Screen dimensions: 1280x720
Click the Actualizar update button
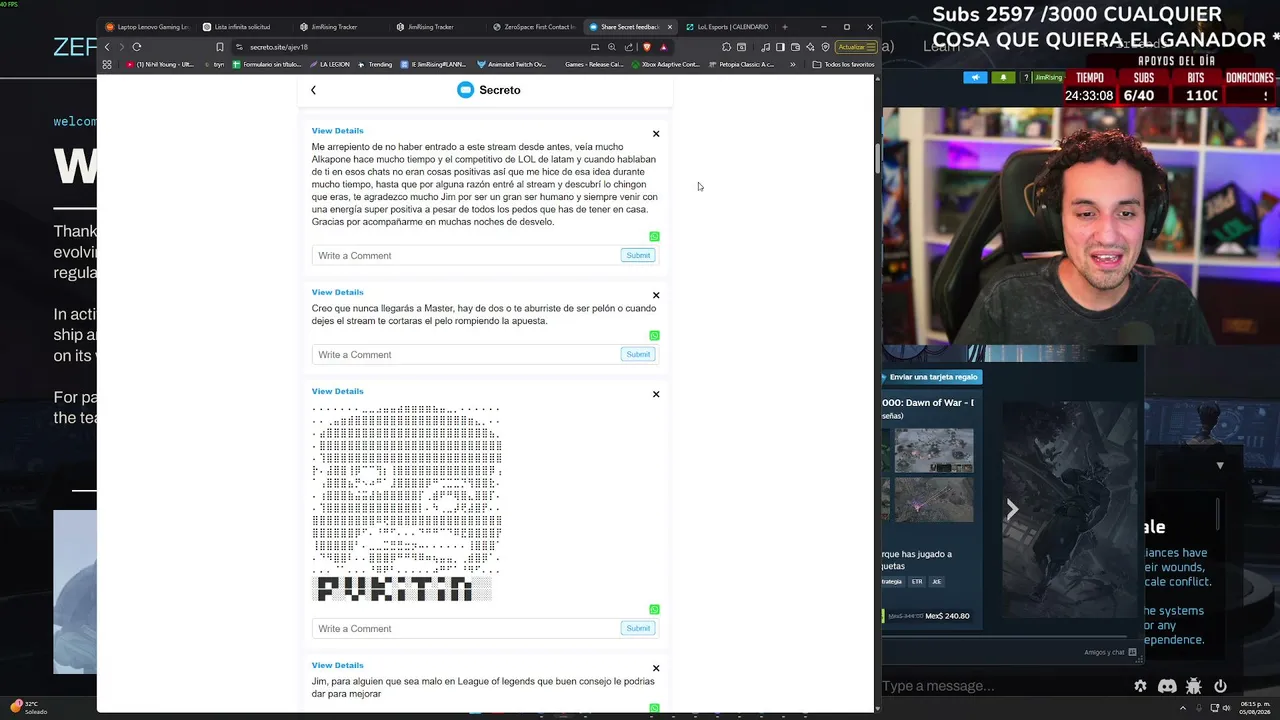(x=857, y=47)
